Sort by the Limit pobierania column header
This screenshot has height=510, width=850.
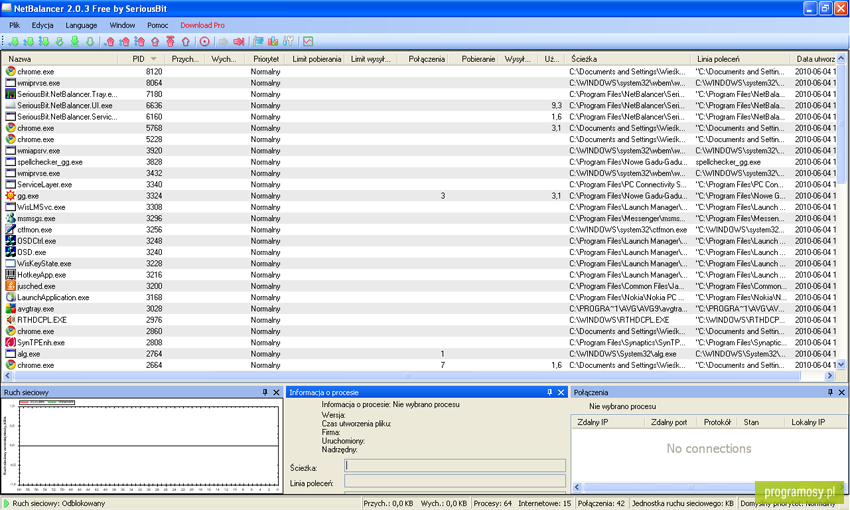click(x=317, y=59)
